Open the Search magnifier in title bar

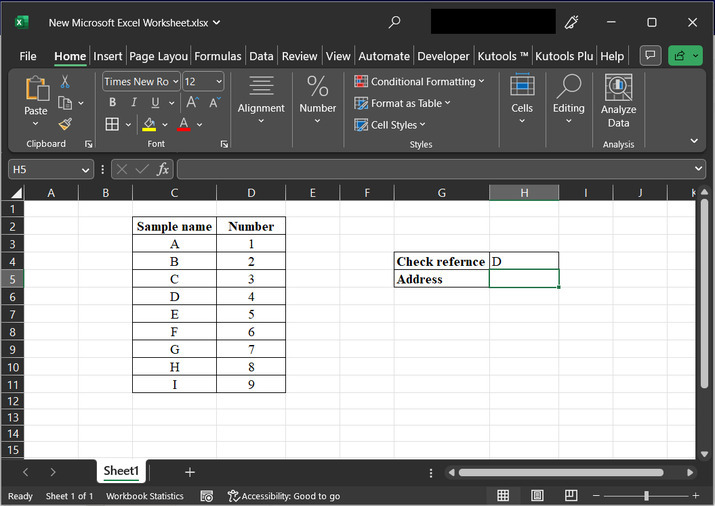pyautogui.click(x=394, y=22)
